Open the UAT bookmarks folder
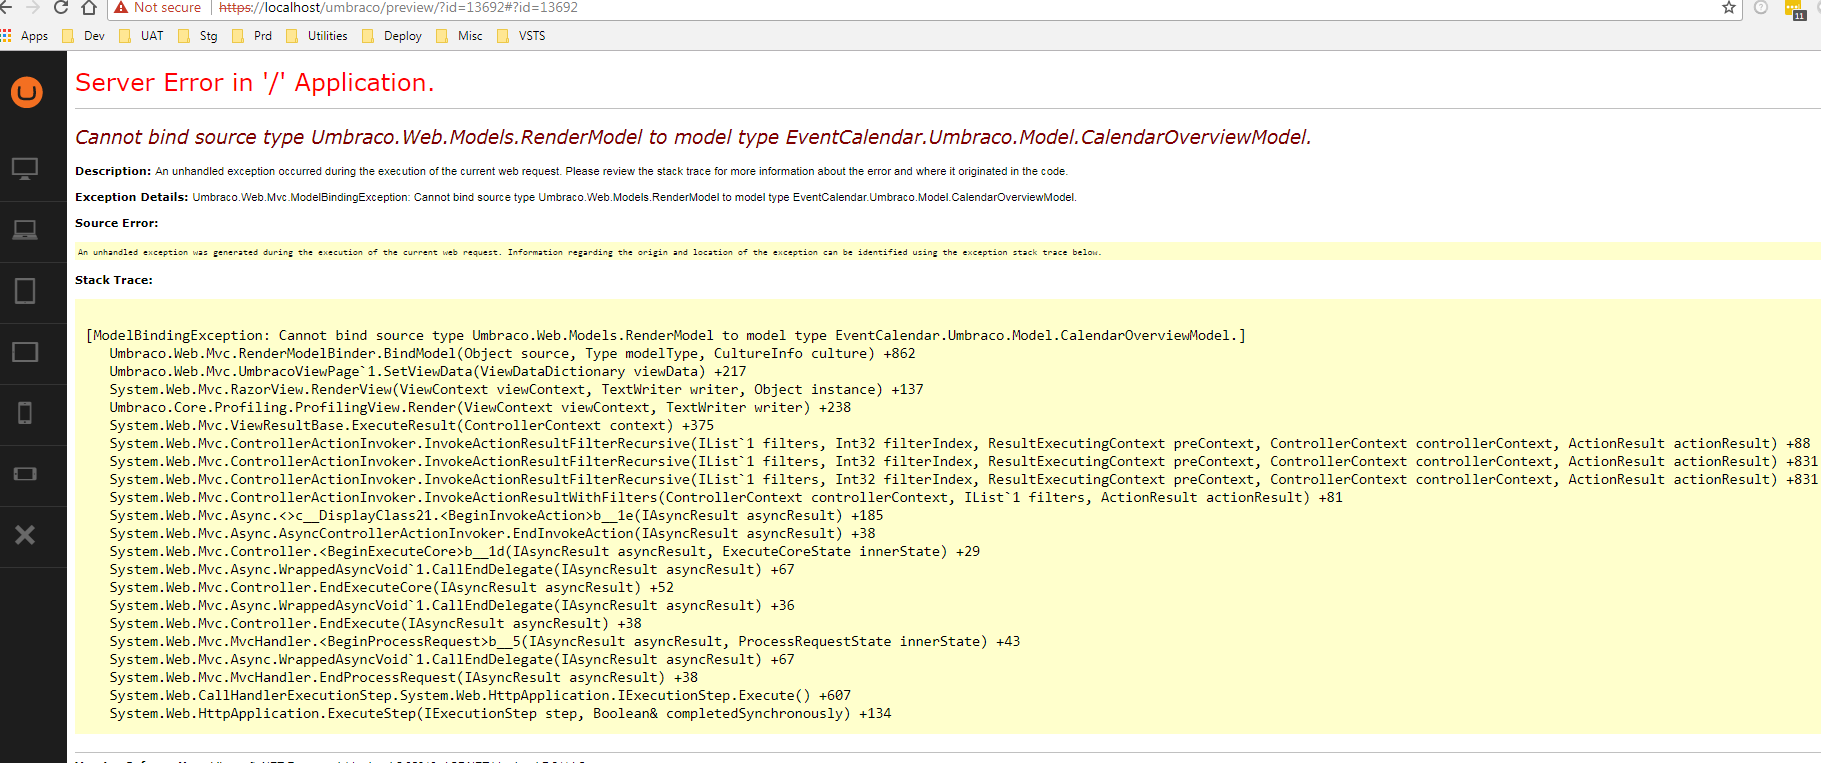 click(141, 36)
